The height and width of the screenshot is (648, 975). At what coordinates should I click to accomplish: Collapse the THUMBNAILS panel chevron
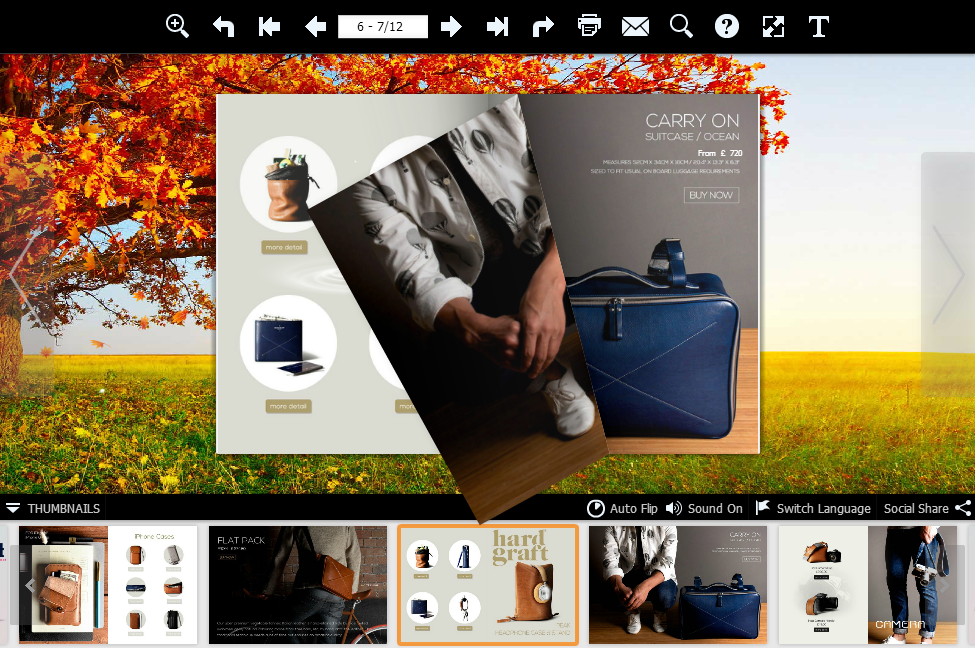pyautogui.click(x=12, y=508)
